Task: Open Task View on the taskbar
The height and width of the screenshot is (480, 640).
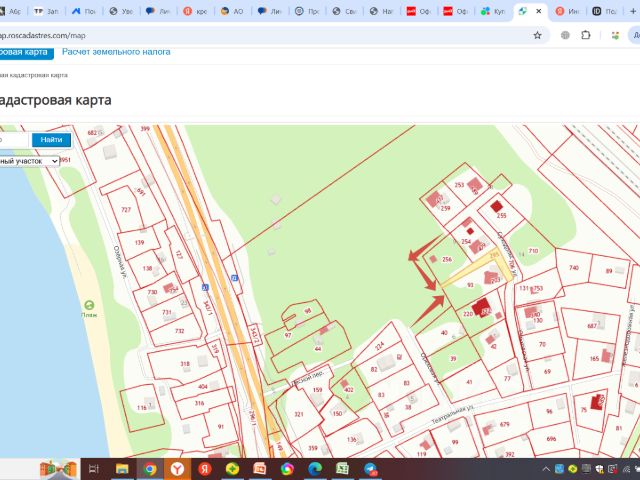Action: pos(94,469)
